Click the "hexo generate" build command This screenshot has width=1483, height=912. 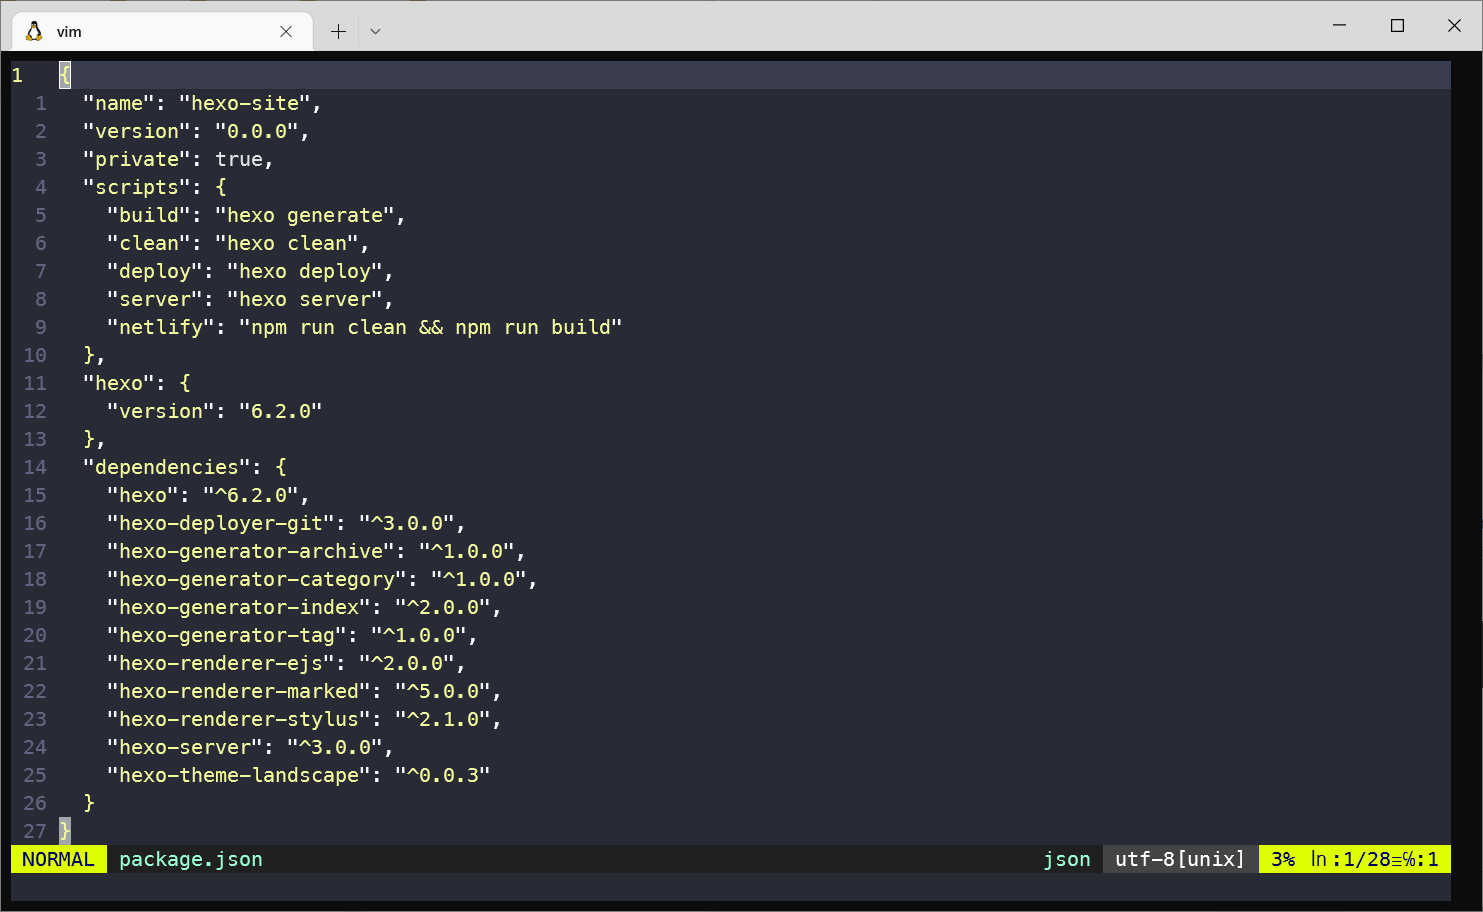pyautogui.click(x=305, y=215)
